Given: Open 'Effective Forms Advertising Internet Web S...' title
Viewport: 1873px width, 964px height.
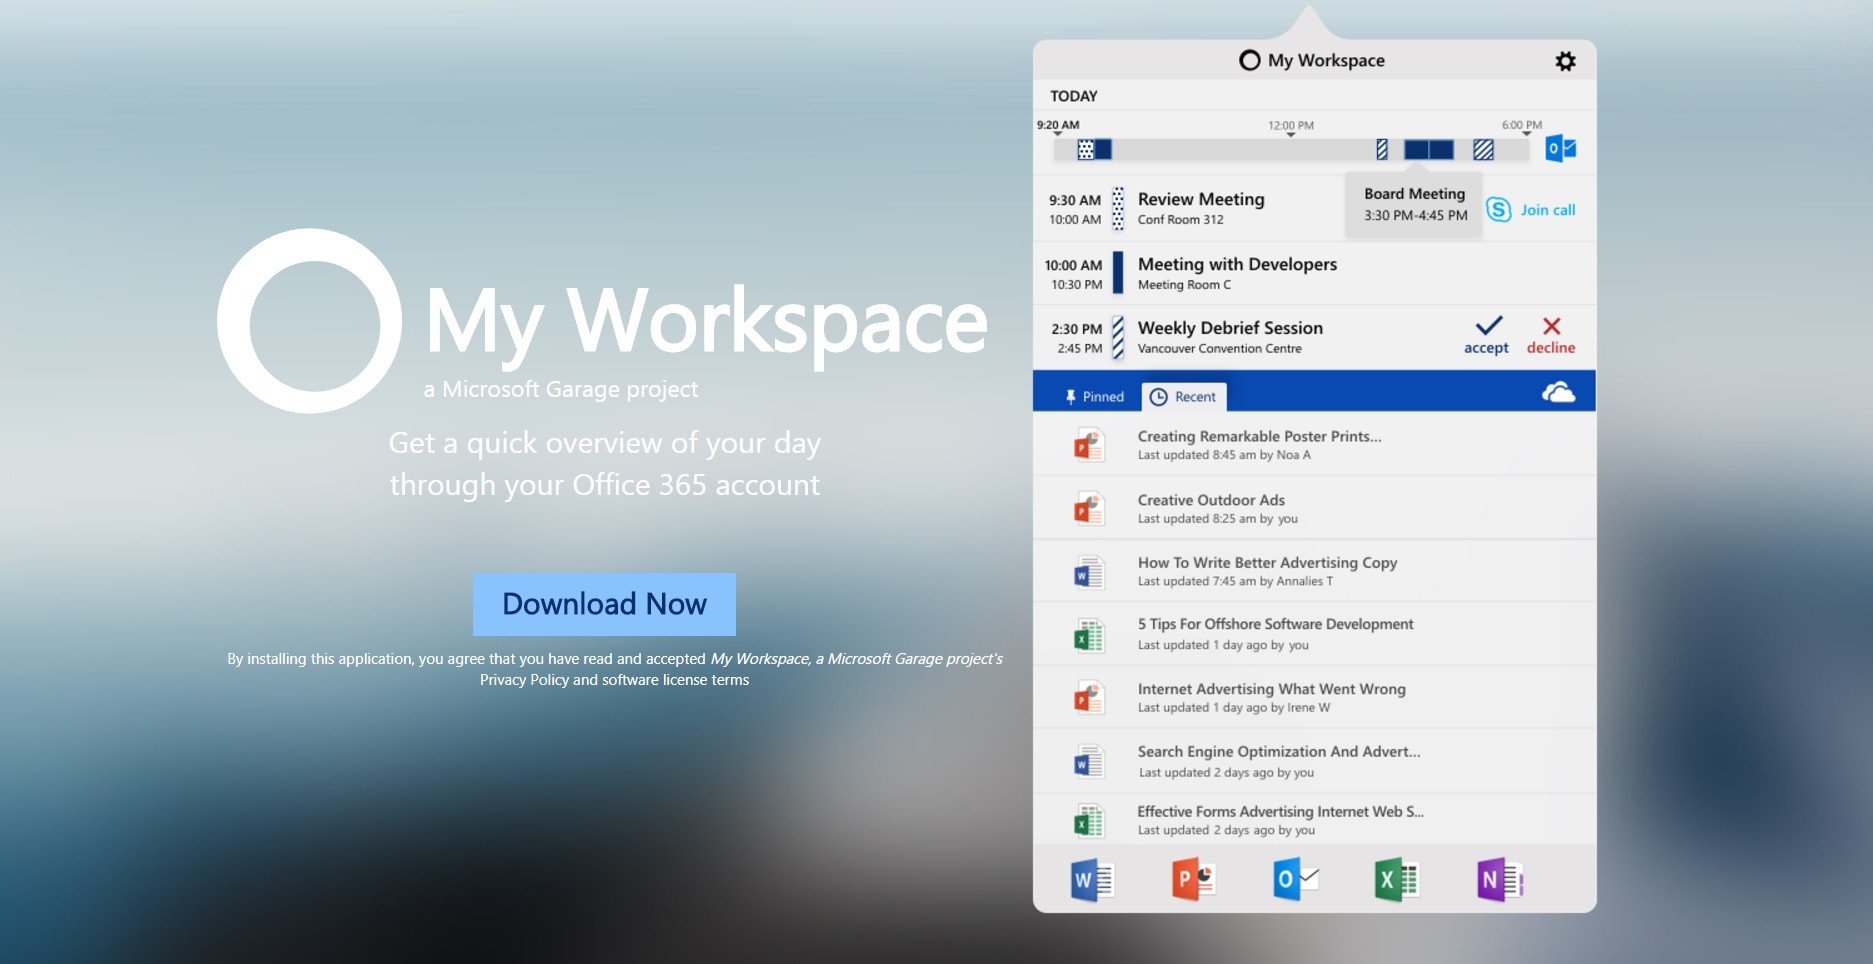Looking at the screenshot, I should (1280, 812).
